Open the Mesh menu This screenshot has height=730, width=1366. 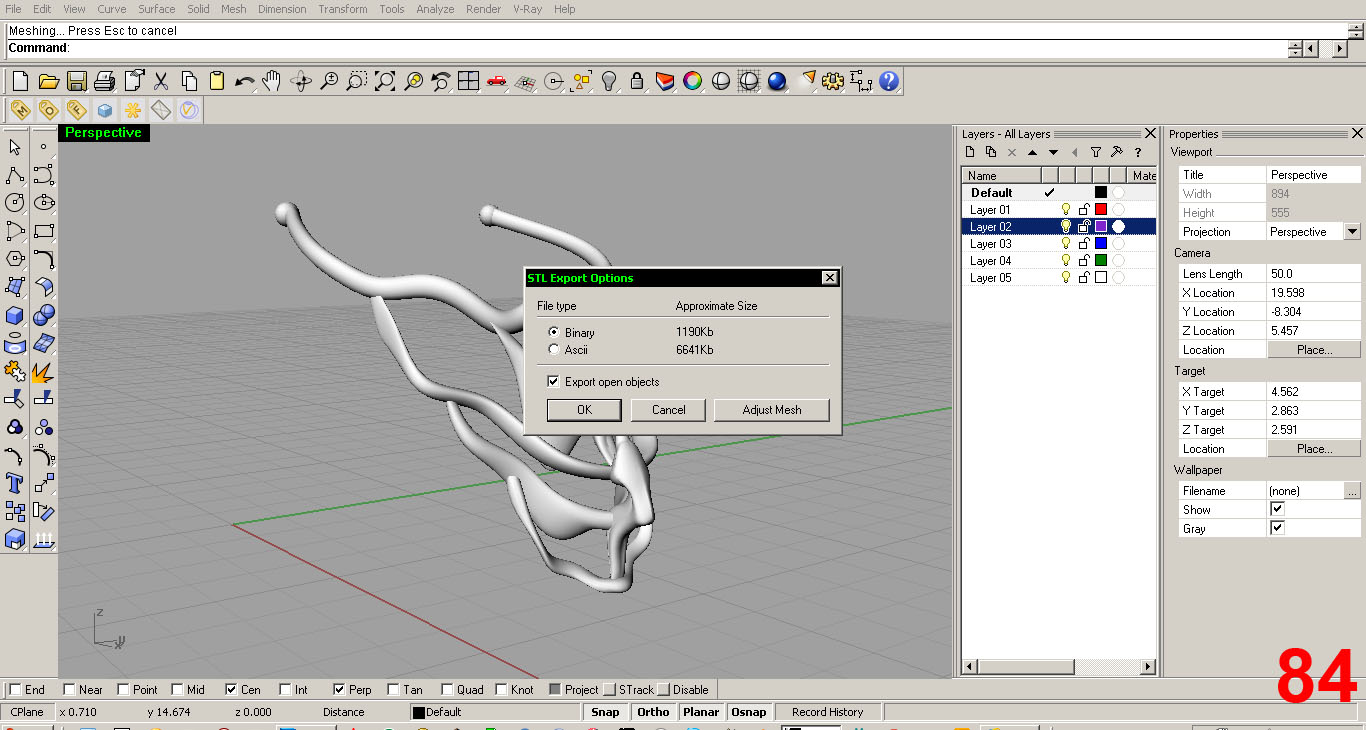[233, 9]
